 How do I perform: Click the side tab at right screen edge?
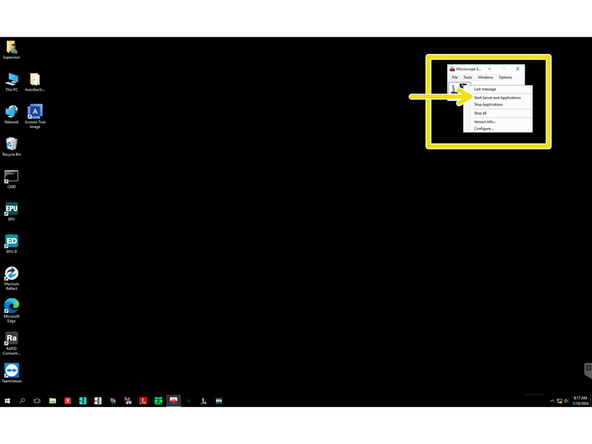(588, 370)
